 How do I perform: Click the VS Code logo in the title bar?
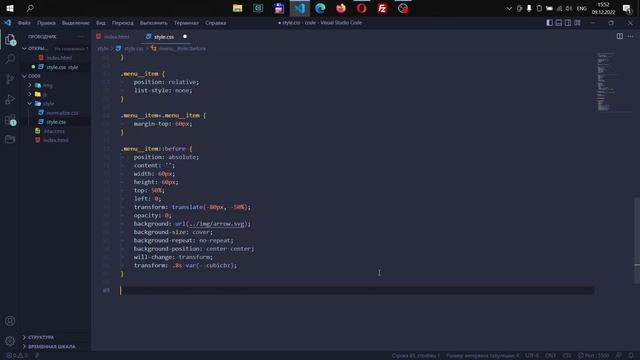point(7,23)
